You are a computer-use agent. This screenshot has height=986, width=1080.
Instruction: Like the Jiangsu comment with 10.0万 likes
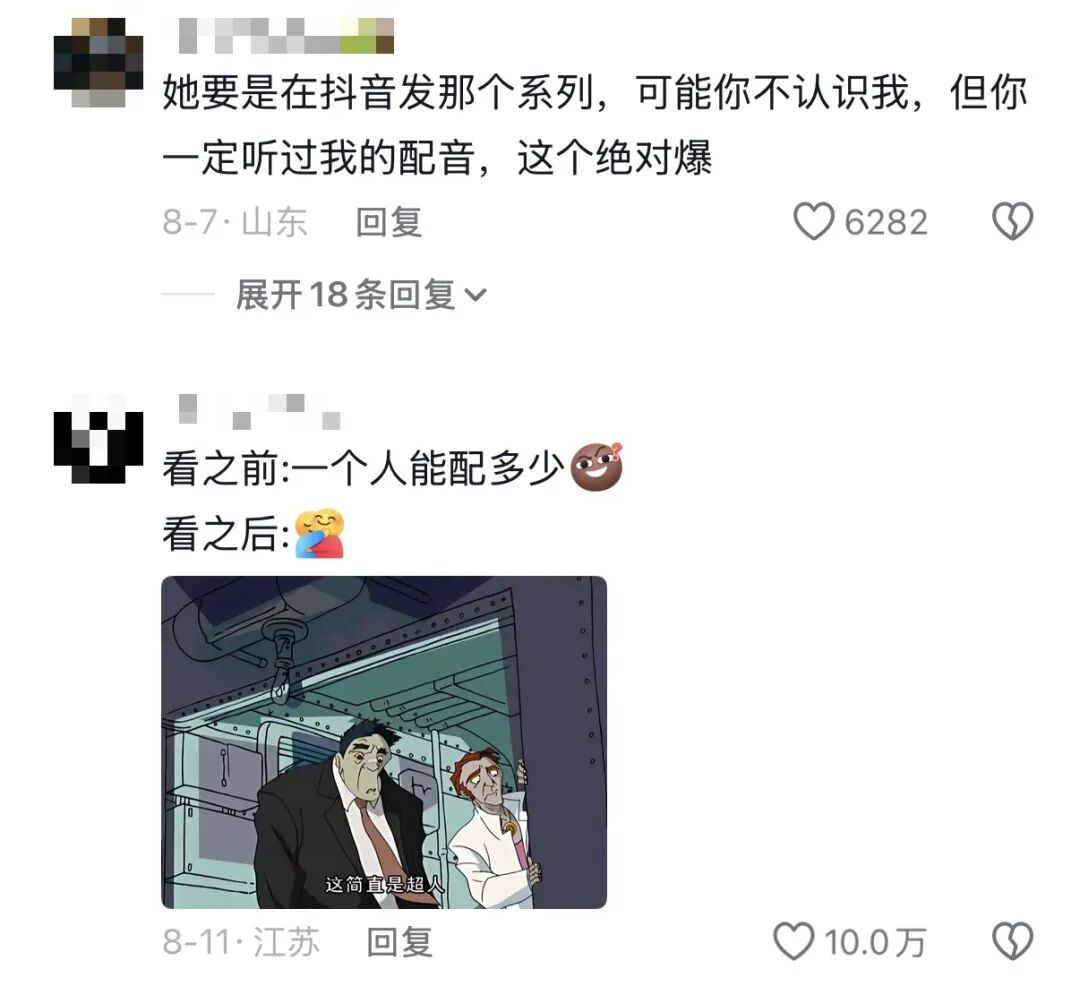[x=793, y=941]
